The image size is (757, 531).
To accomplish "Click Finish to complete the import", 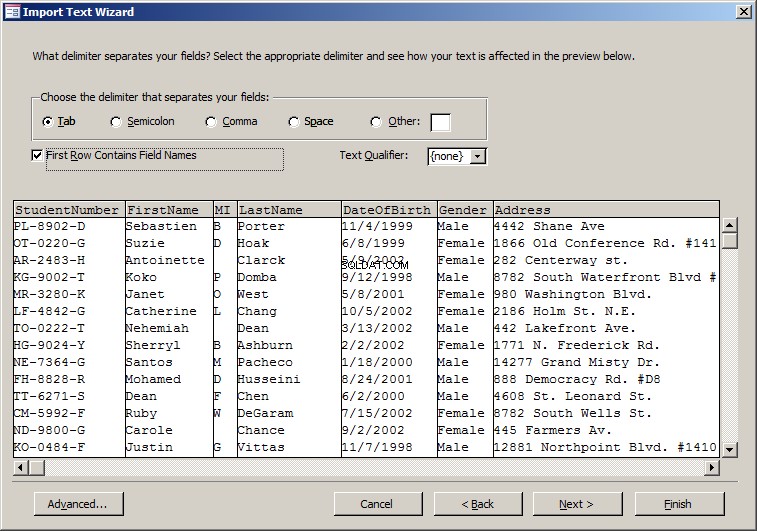I will tap(679, 504).
